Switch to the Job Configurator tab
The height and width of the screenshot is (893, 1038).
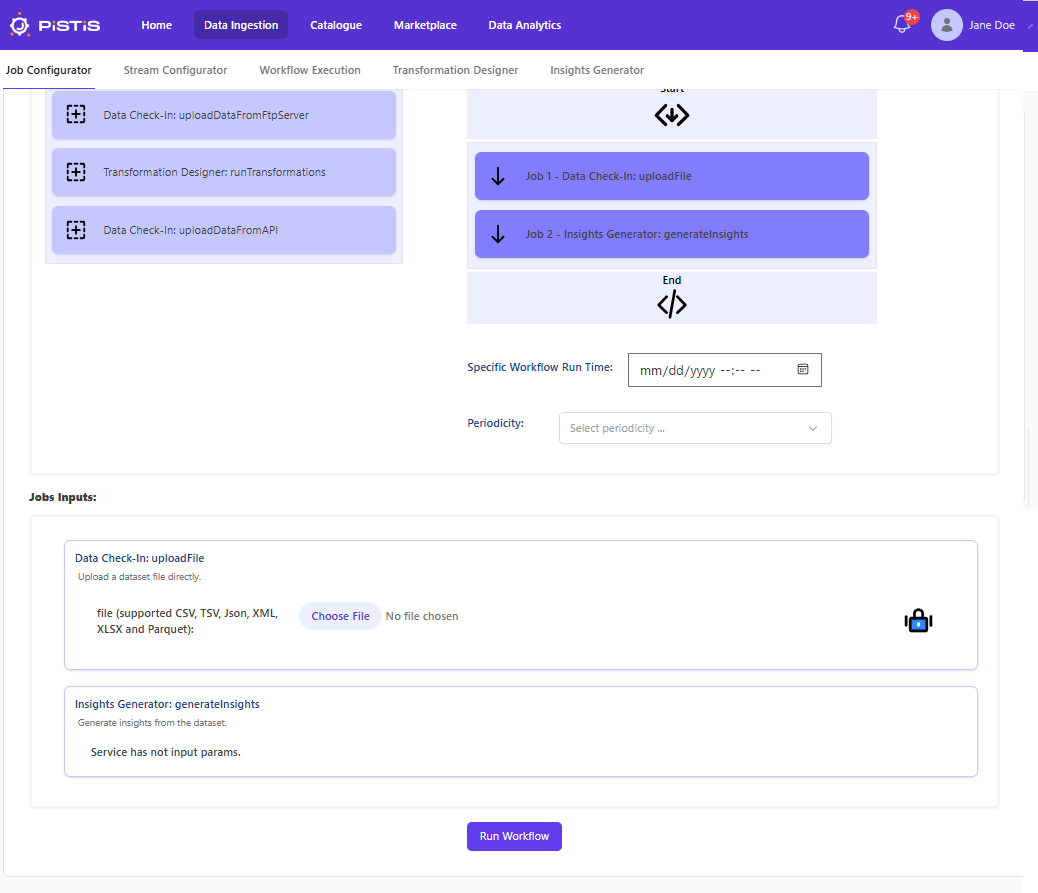(49, 70)
